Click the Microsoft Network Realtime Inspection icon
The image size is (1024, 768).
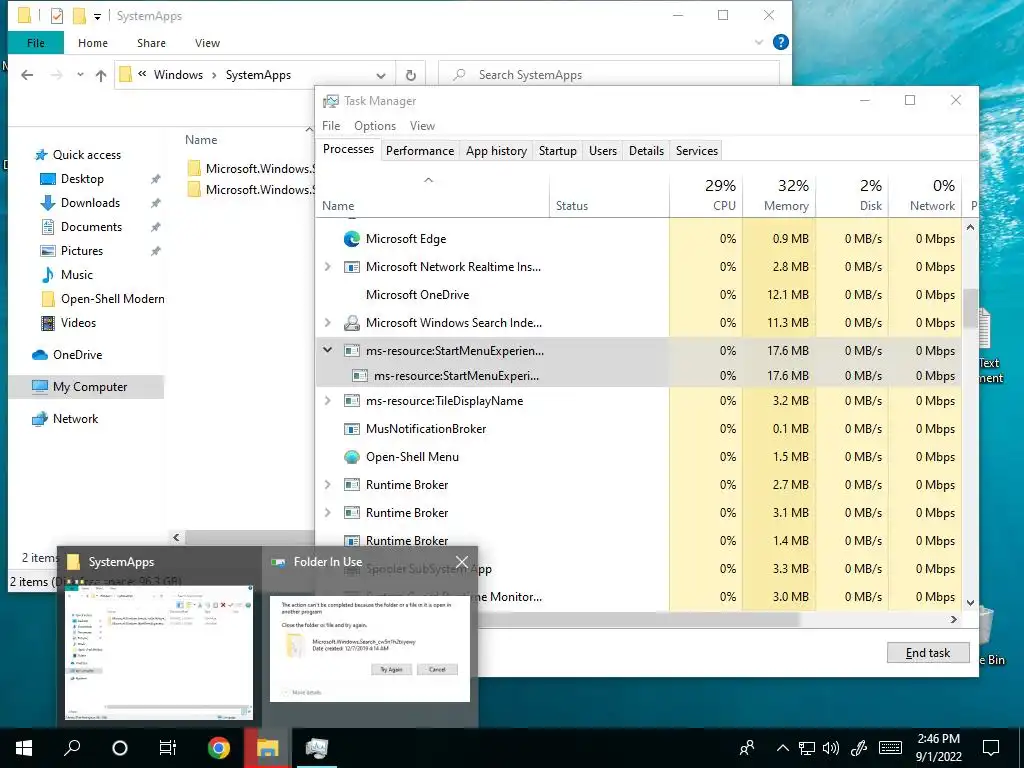click(352, 267)
